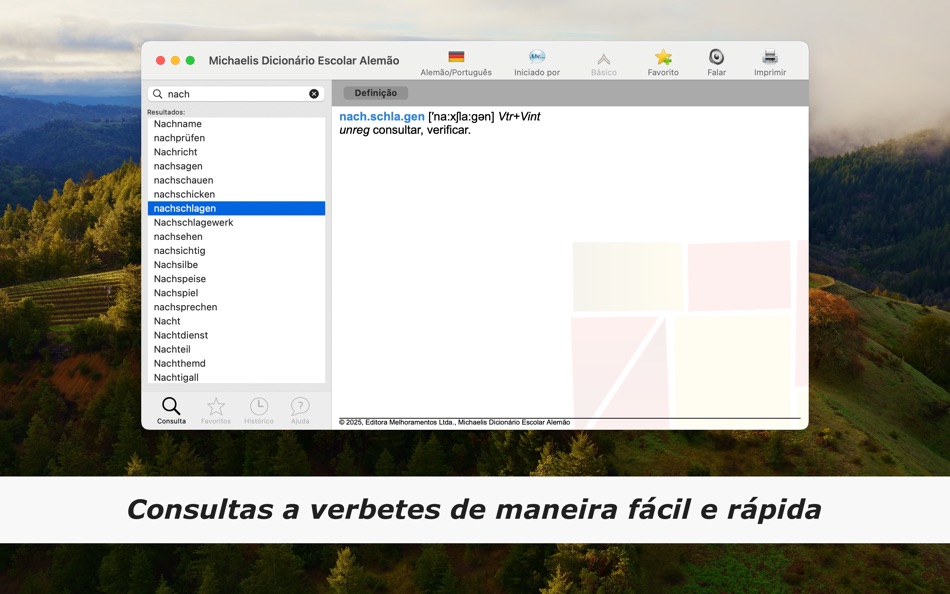Select 'nachschicken' in results list

tap(236, 194)
